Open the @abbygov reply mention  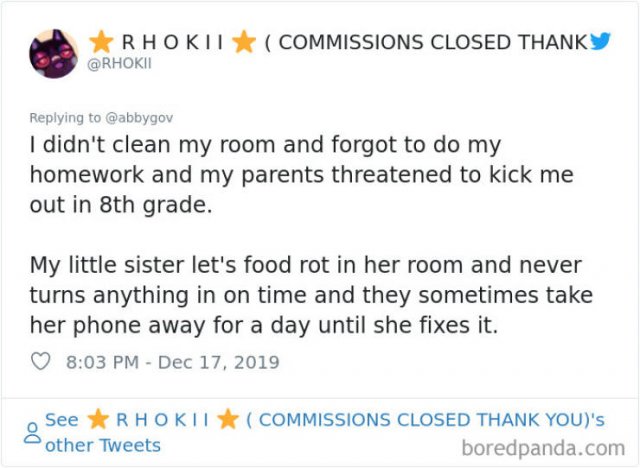pyautogui.click(x=139, y=118)
